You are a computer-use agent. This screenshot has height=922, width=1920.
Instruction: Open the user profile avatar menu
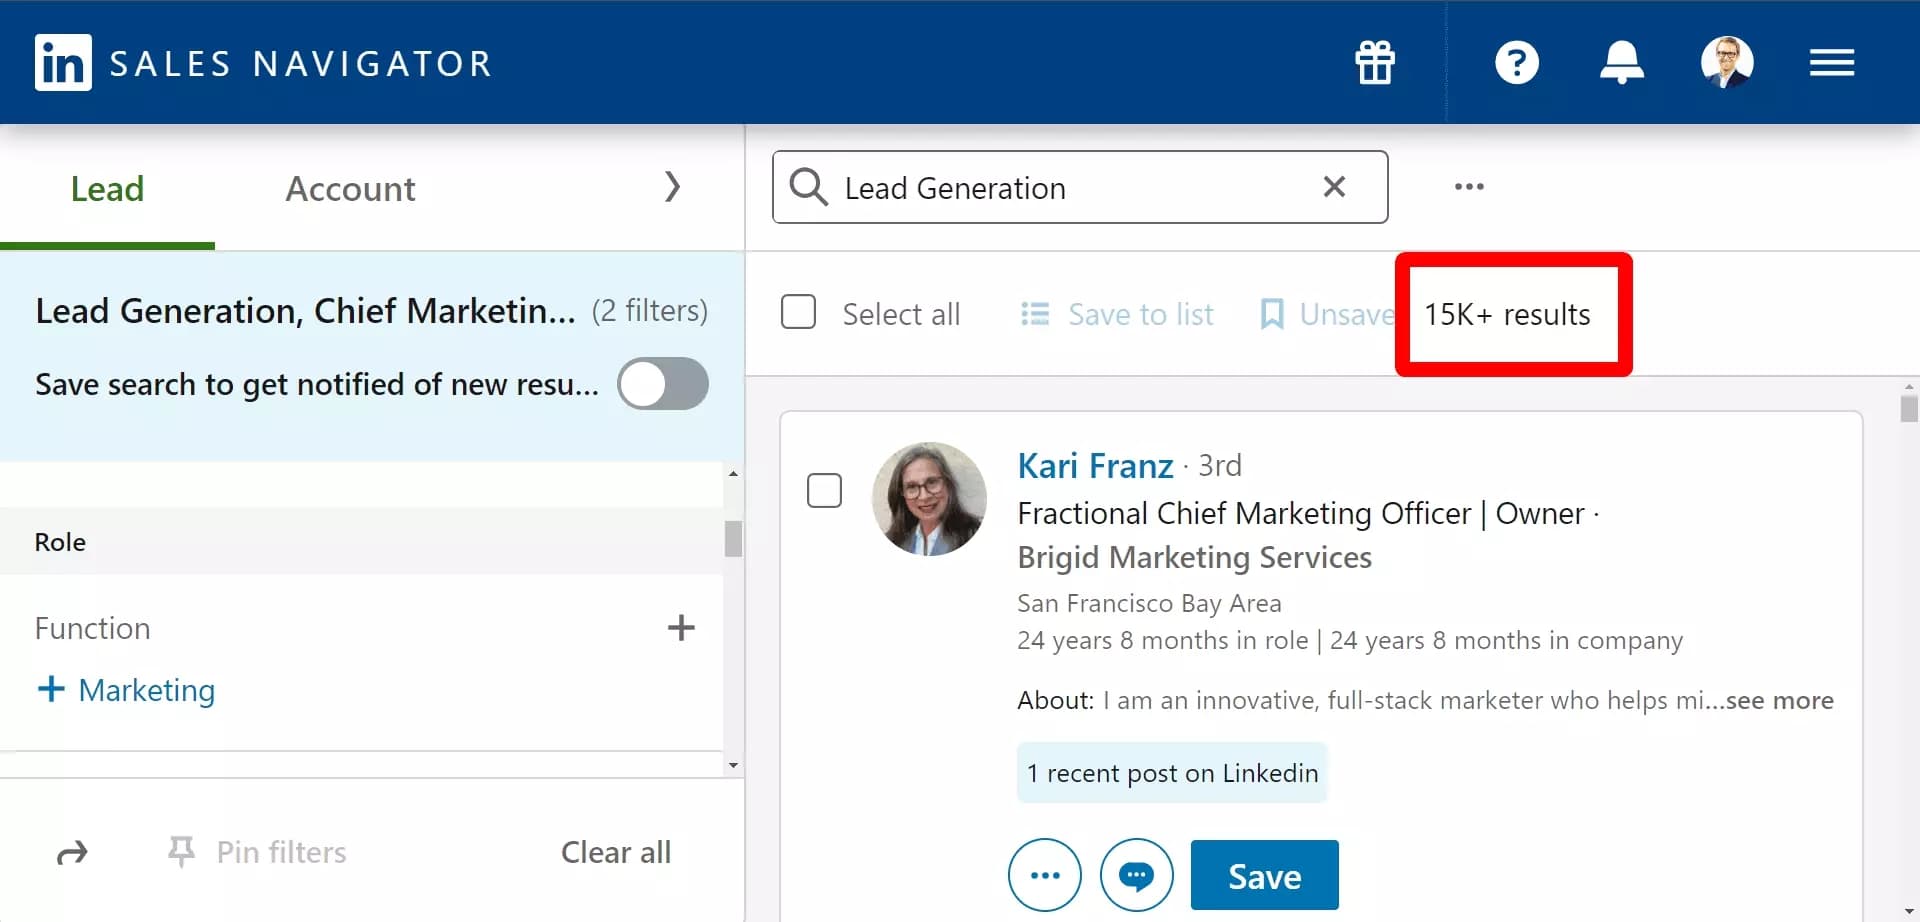pos(1727,63)
